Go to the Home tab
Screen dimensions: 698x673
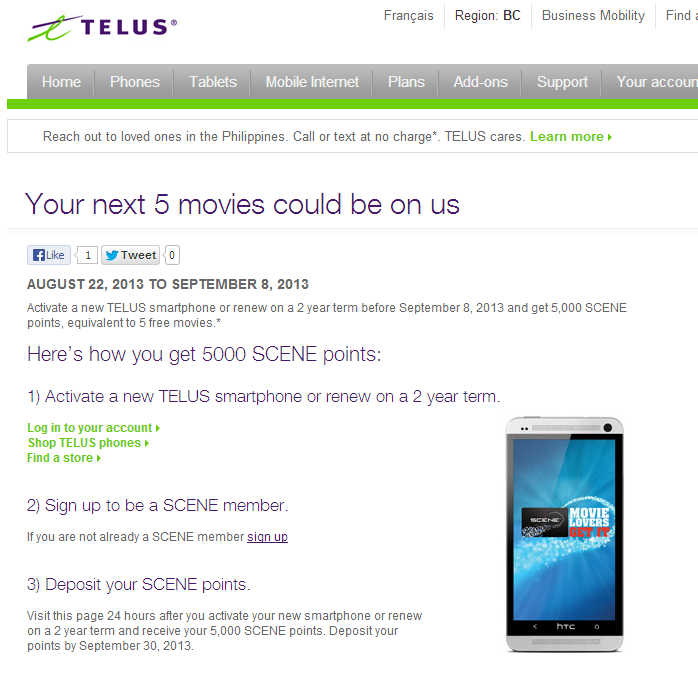coord(61,82)
